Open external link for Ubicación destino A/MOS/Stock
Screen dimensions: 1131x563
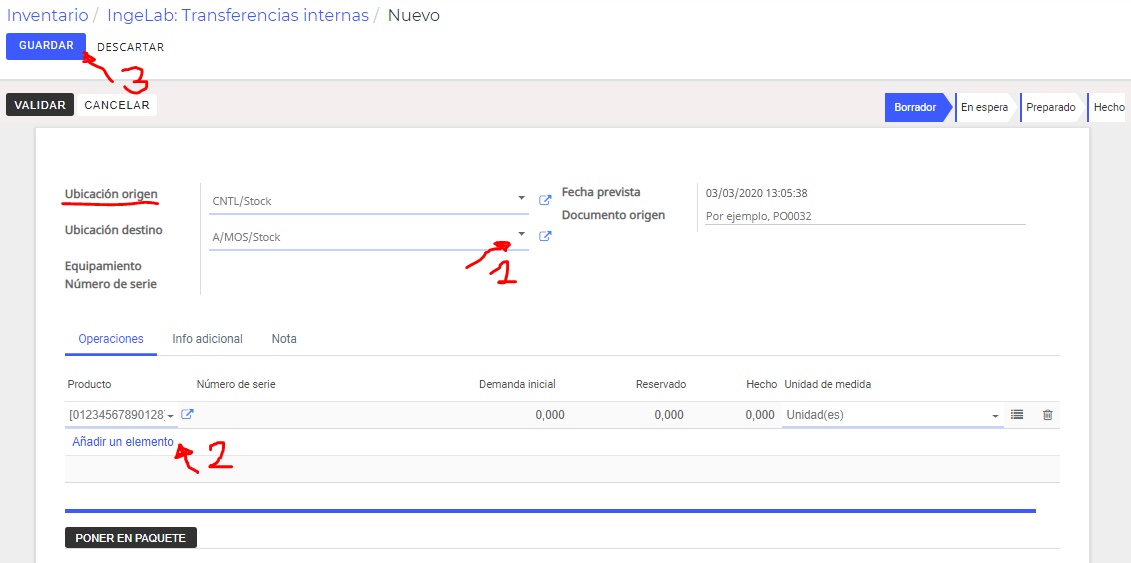pyautogui.click(x=545, y=236)
